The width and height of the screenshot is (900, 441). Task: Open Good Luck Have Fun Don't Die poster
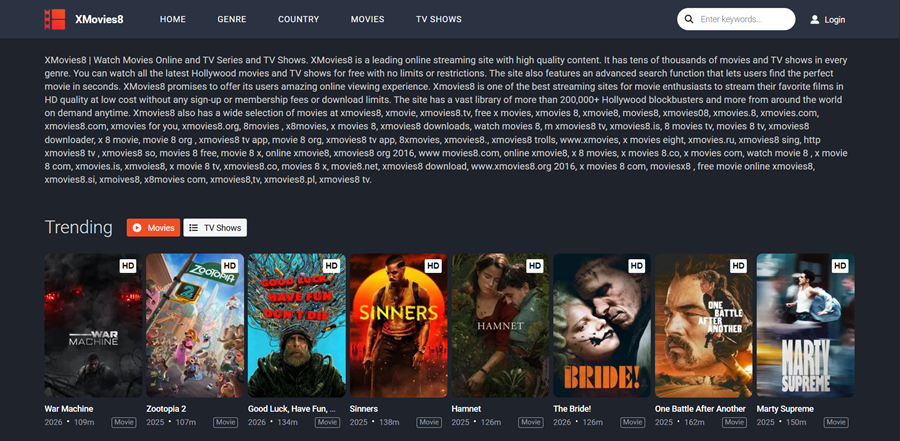[297, 326]
